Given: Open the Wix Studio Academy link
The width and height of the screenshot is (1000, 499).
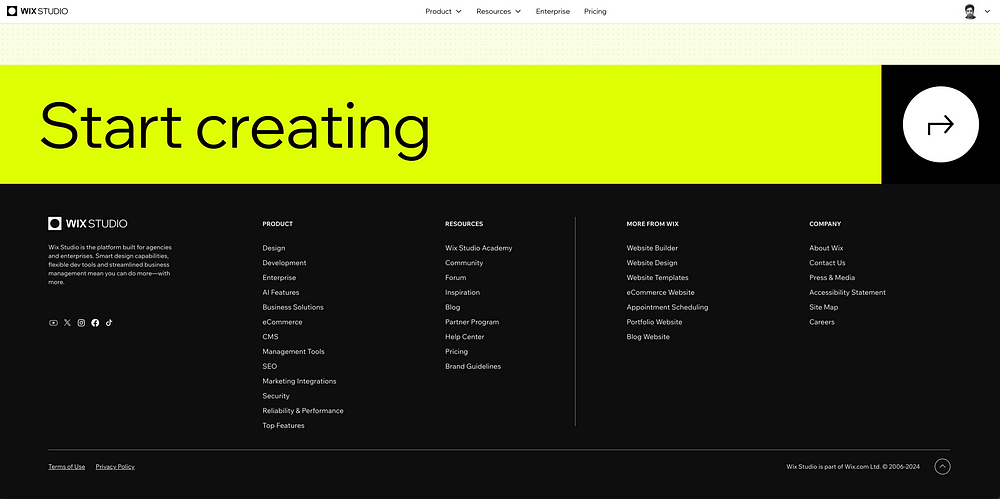Looking at the screenshot, I should (x=478, y=248).
